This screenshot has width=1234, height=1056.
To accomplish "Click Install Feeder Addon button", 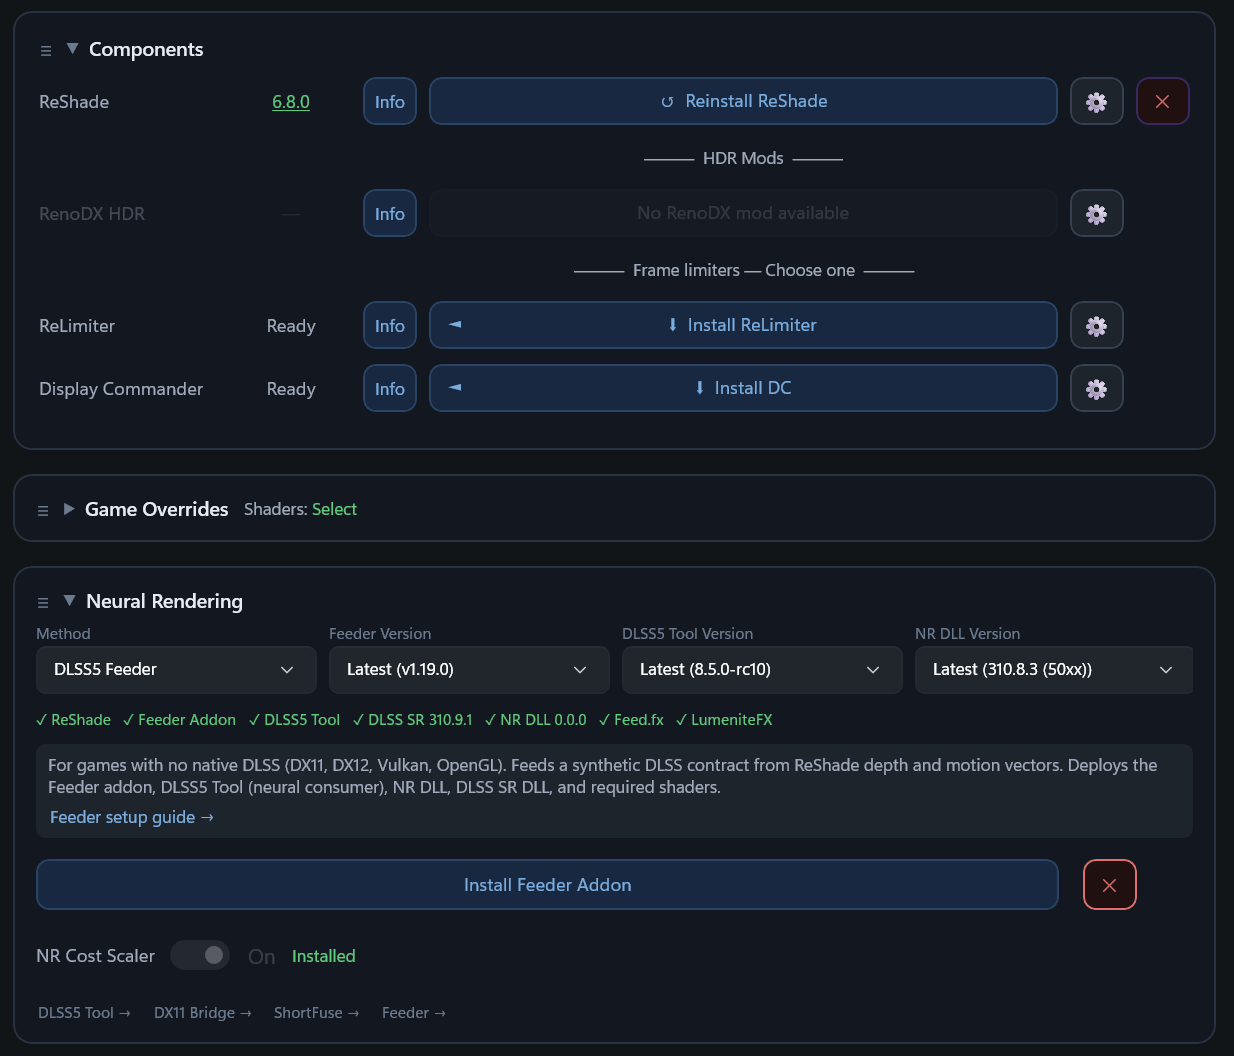I will click(547, 885).
